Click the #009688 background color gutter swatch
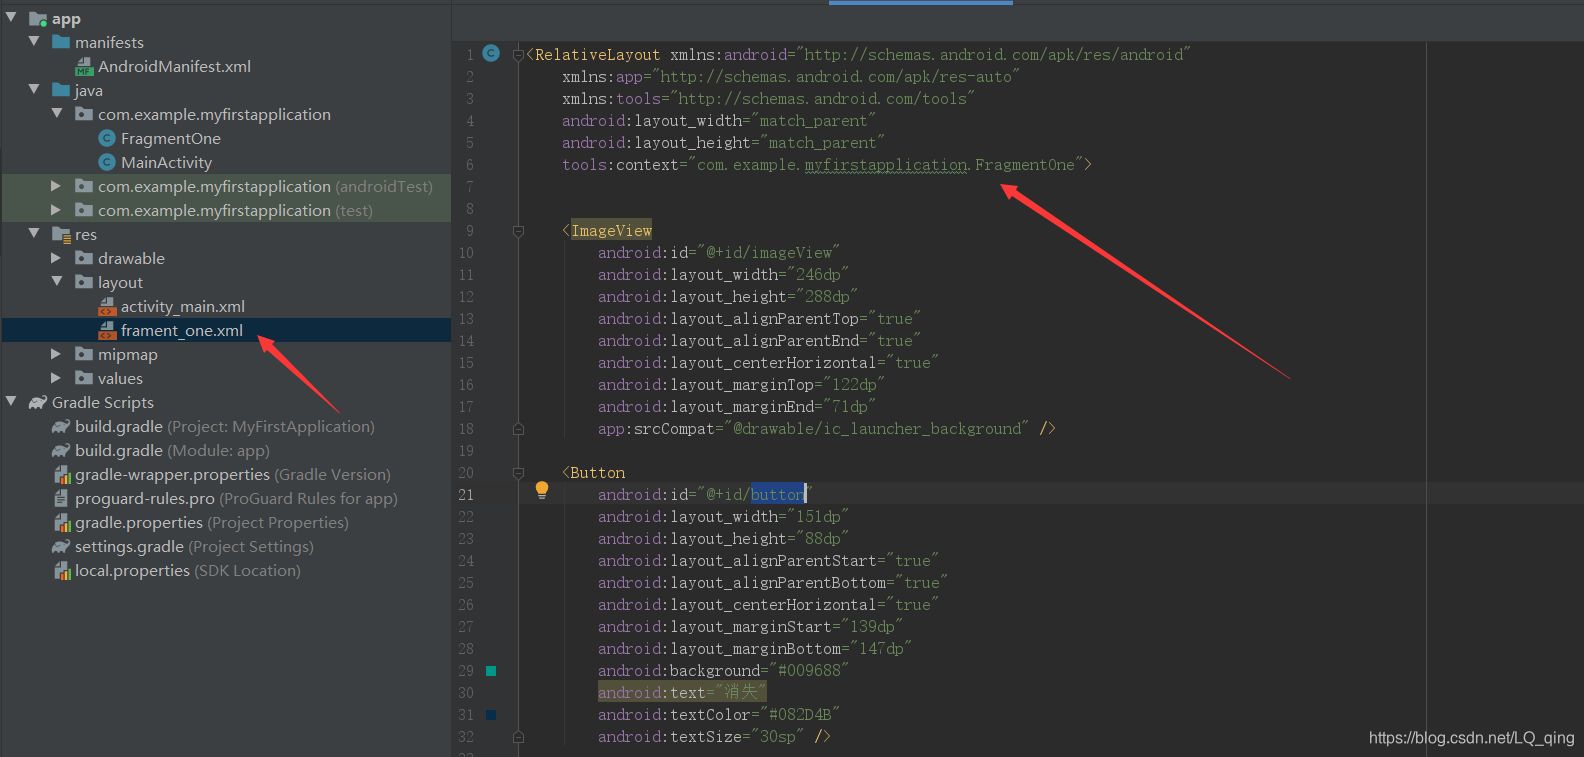The image size is (1584, 757). point(491,671)
